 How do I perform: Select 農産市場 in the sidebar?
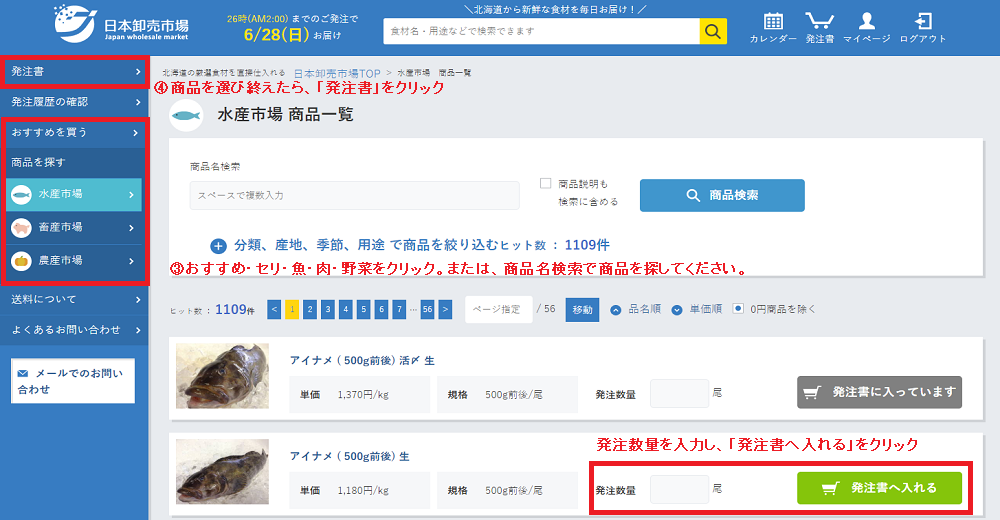[x=74, y=261]
